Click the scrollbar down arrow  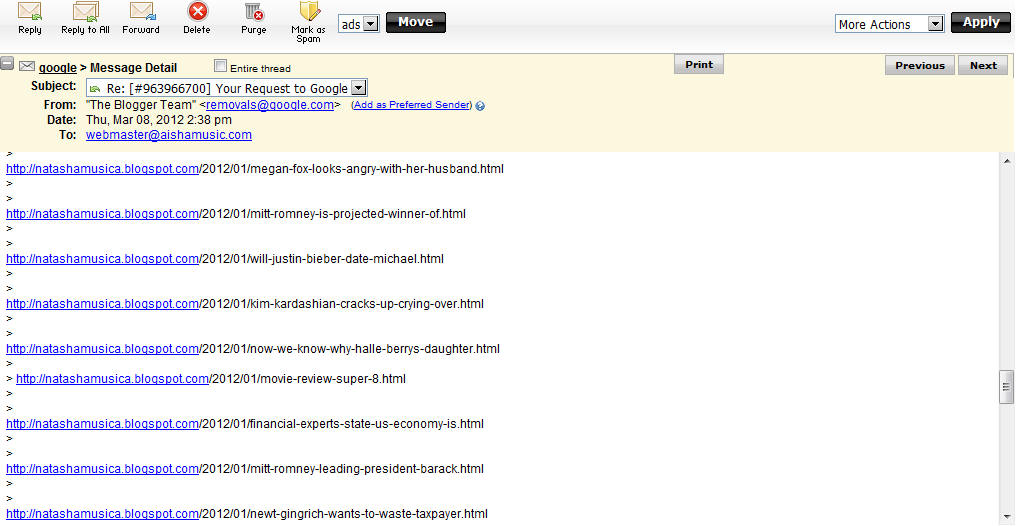(x=1007, y=517)
